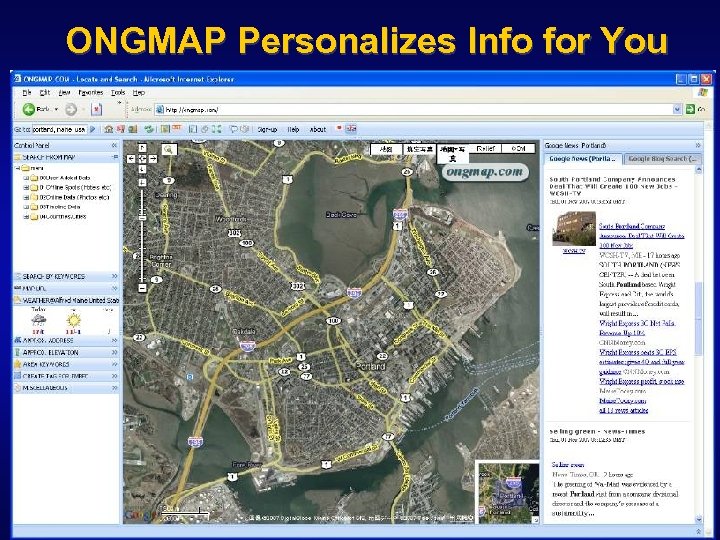The image size is (720, 540).
Task: Collapse the Control Panel sidebar
Action: 114,146
